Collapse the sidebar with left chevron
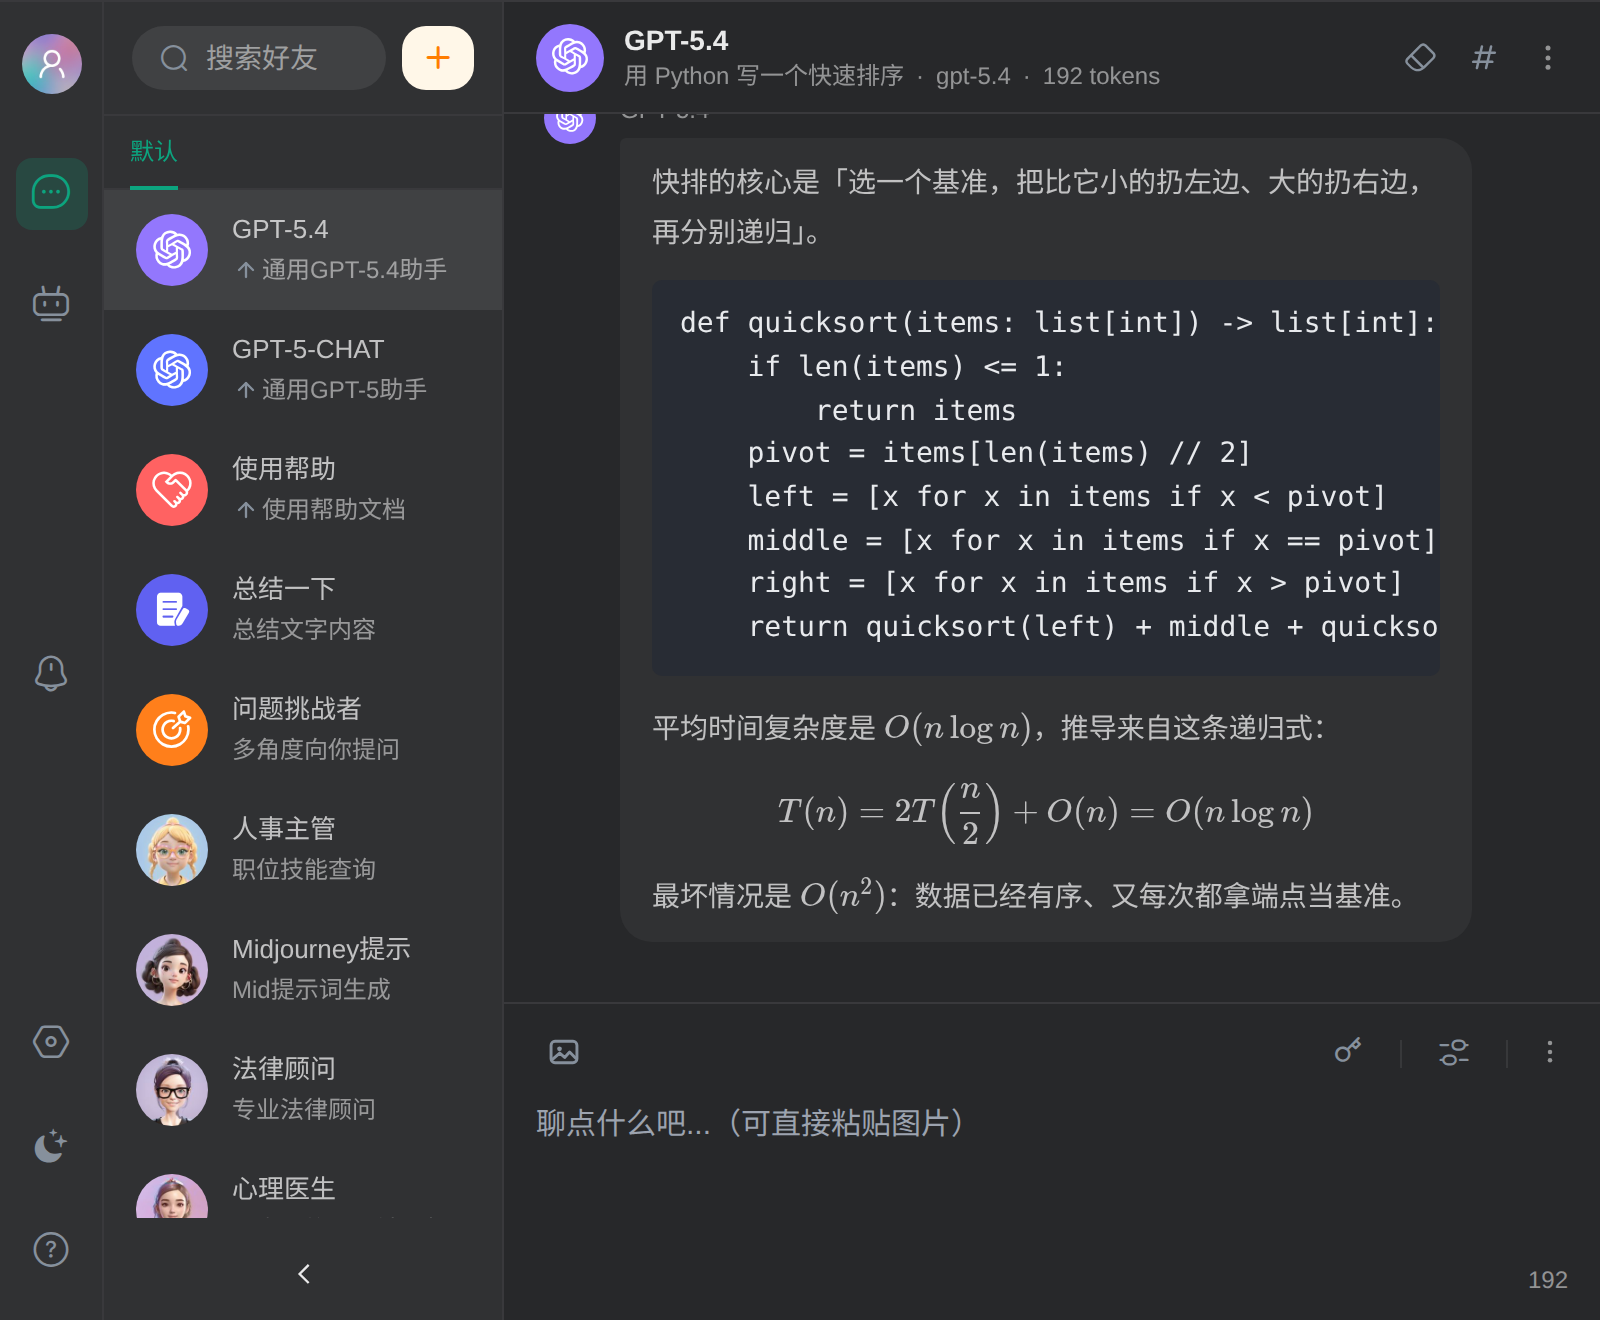The height and width of the screenshot is (1320, 1600). [x=304, y=1273]
